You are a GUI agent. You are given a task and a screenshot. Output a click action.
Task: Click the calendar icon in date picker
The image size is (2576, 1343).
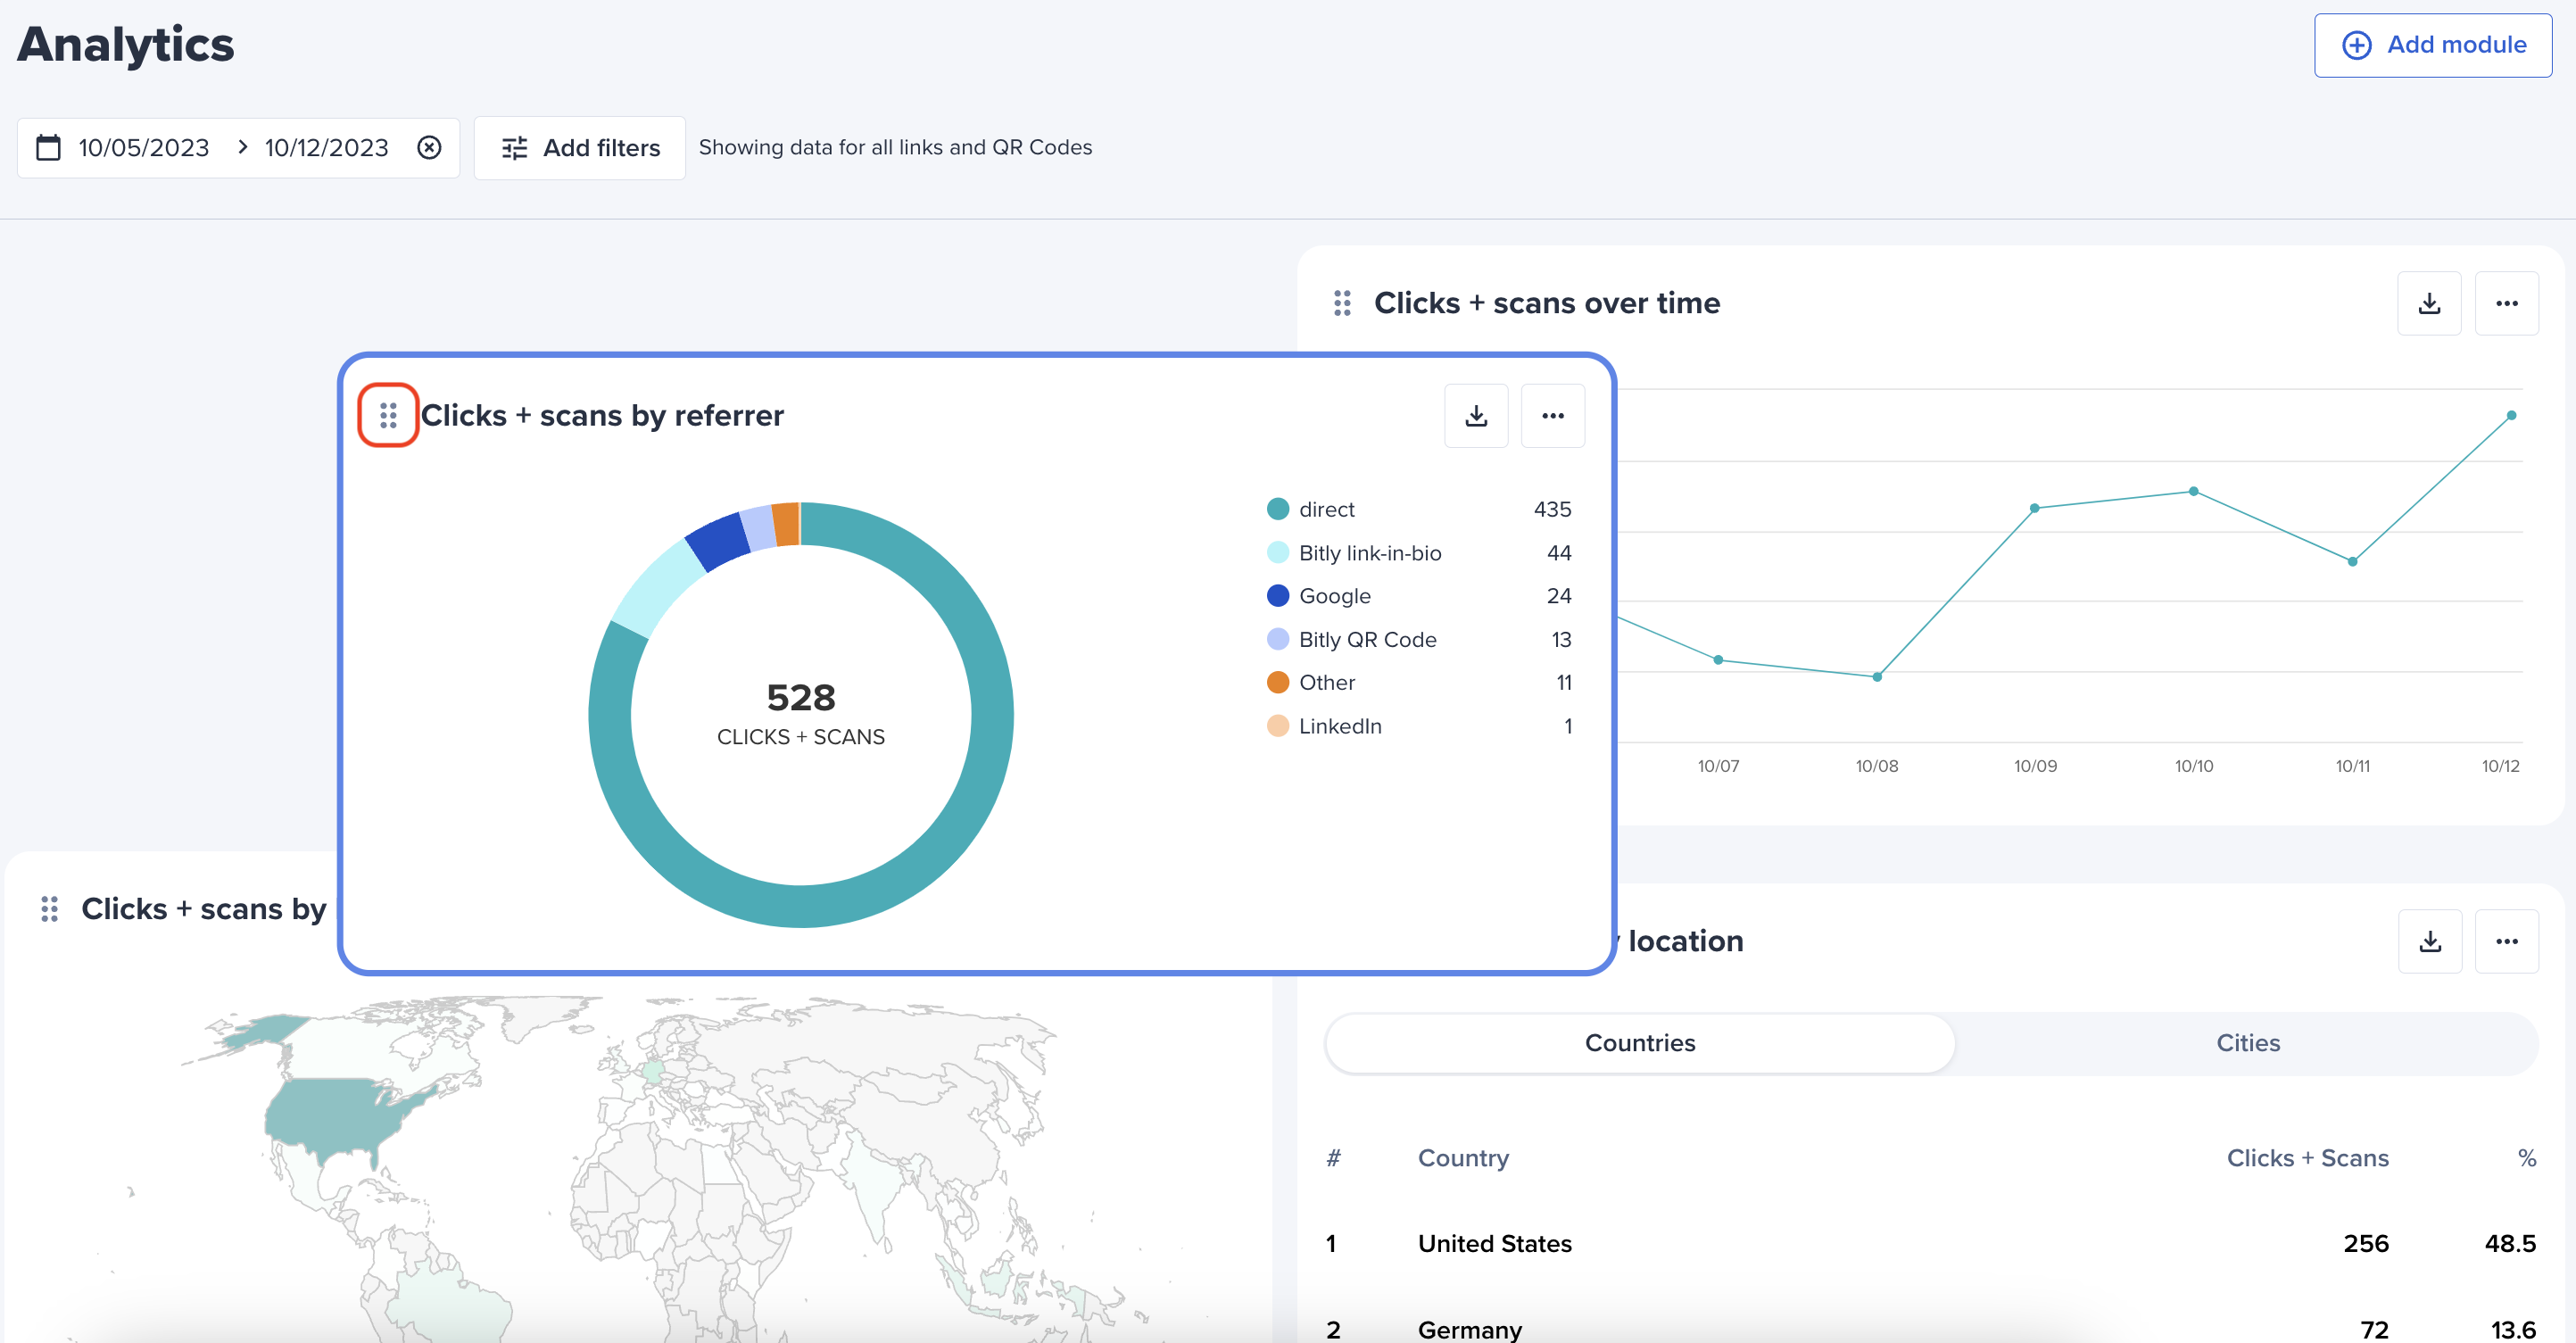pyautogui.click(x=48, y=148)
